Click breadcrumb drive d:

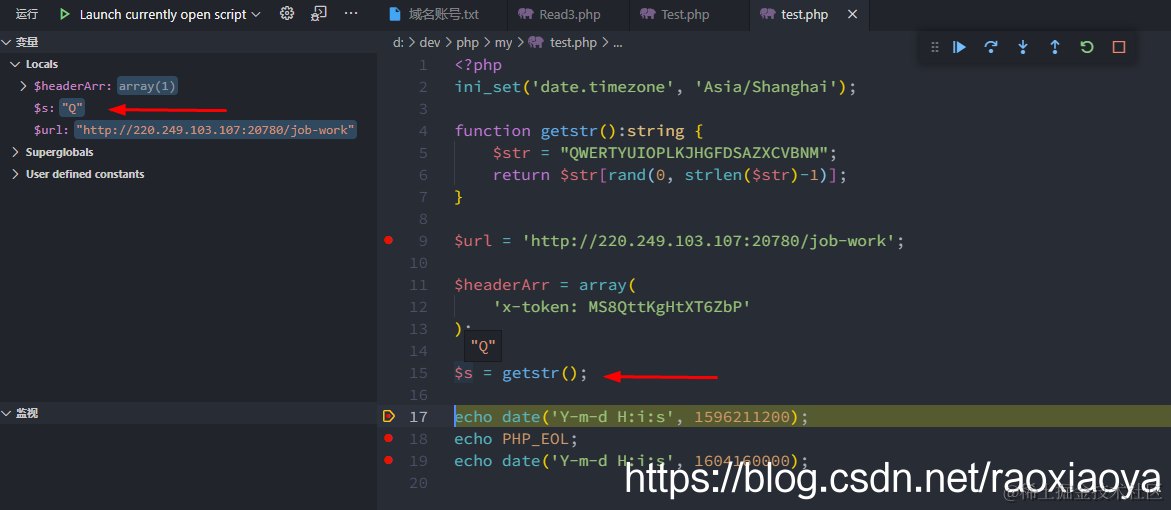398,43
